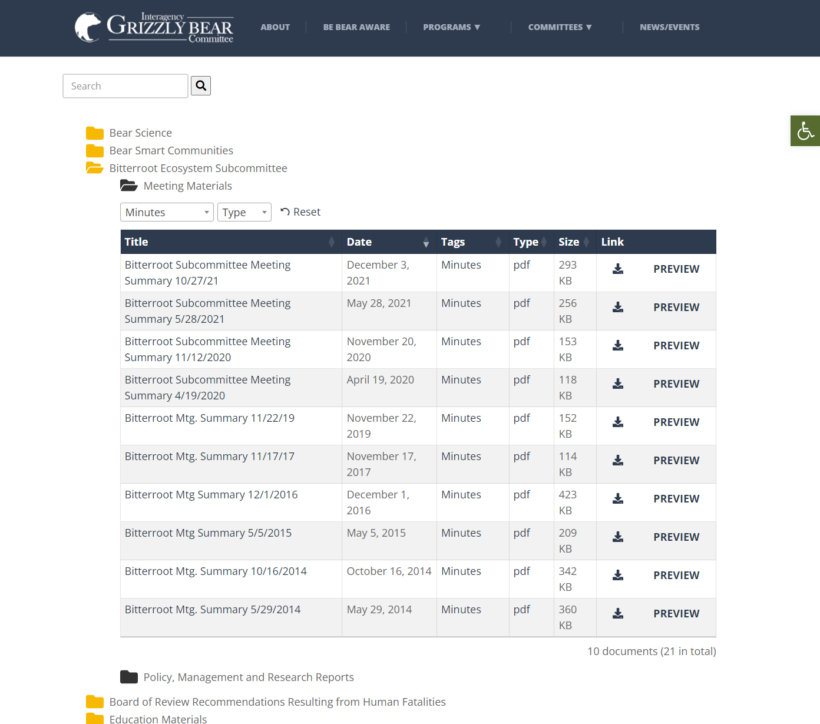Open the Minutes filter dropdown
This screenshot has height=724, width=820.
click(166, 212)
